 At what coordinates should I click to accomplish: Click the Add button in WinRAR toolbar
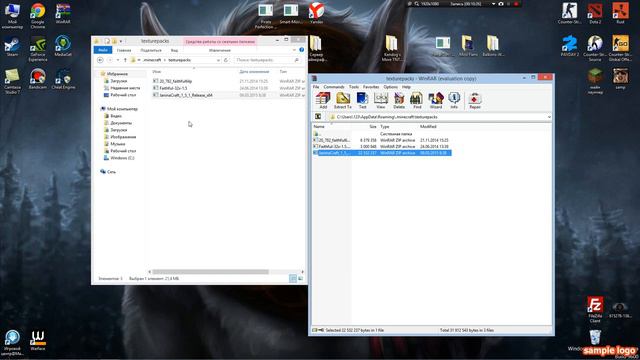[x=323, y=100]
